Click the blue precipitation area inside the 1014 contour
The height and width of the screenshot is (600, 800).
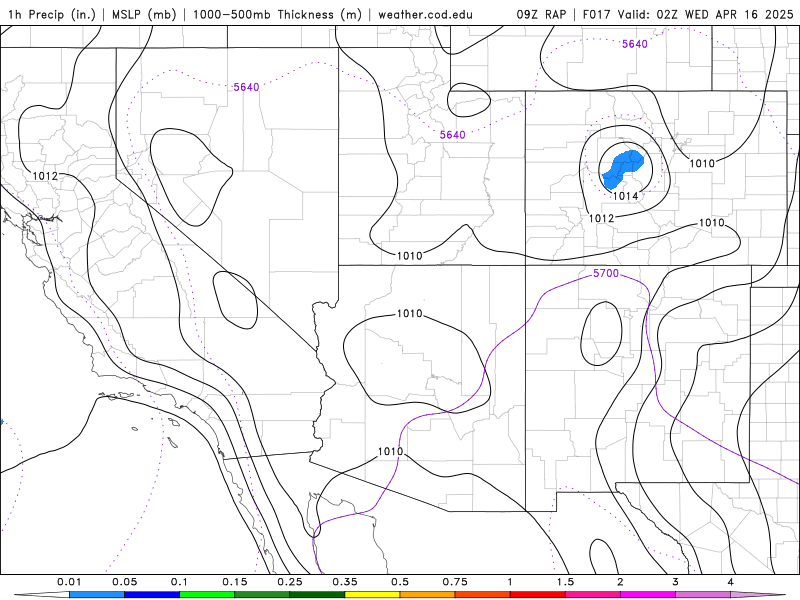[622, 168]
